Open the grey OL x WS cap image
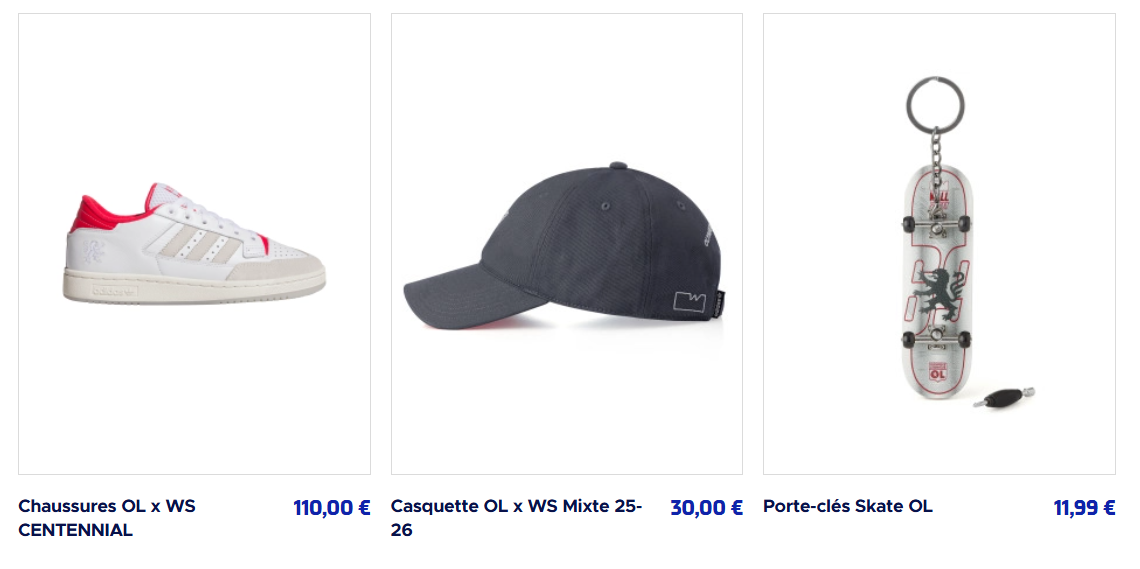The image size is (1140, 569). click(x=566, y=243)
